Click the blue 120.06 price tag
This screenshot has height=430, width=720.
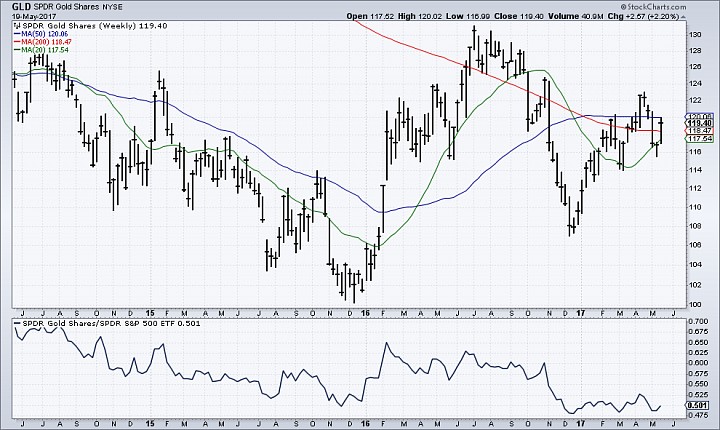699,116
